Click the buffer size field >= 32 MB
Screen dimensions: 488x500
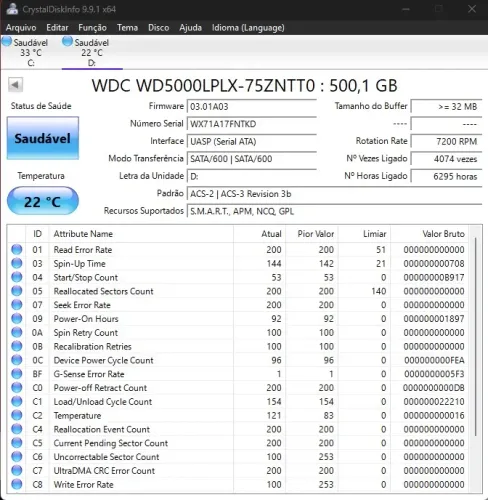click(446, 107)
